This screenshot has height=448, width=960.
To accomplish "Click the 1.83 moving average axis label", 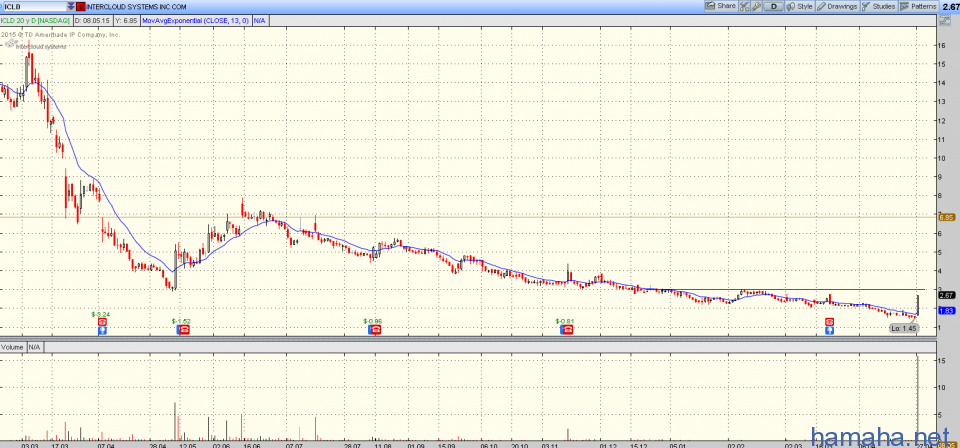I will [x=947, y=311].
